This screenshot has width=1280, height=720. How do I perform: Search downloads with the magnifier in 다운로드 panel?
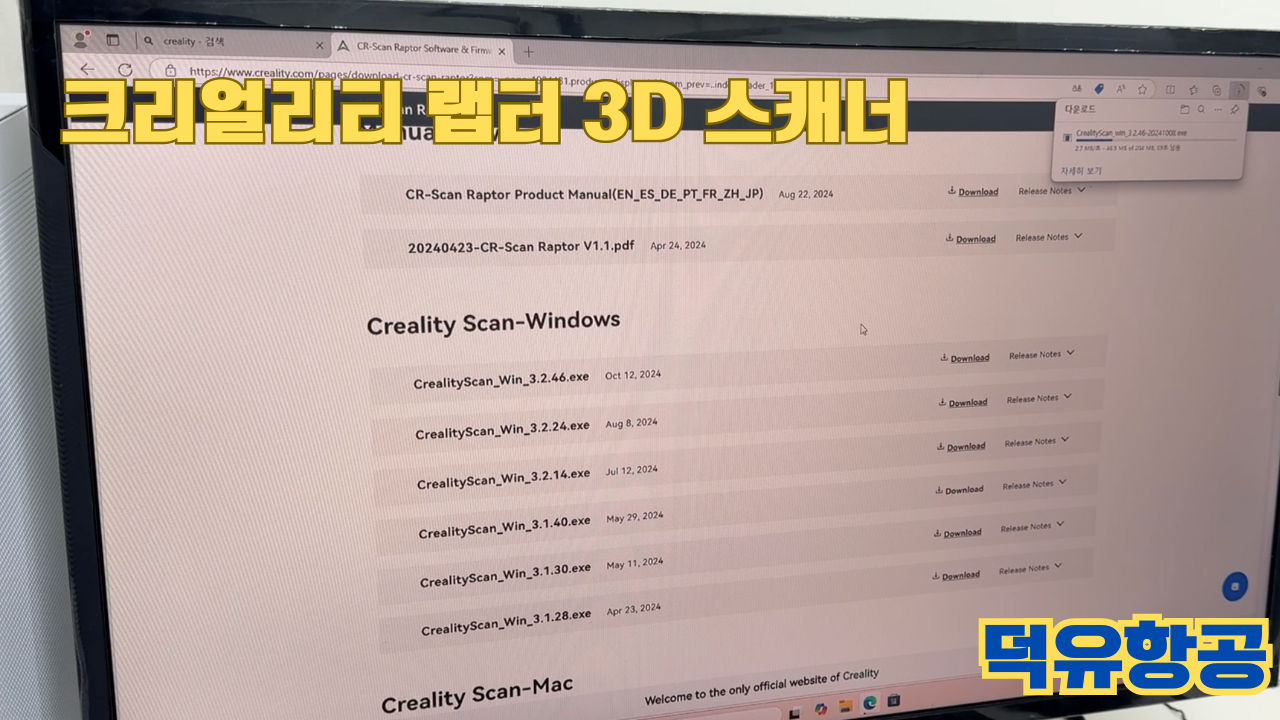1201,109
